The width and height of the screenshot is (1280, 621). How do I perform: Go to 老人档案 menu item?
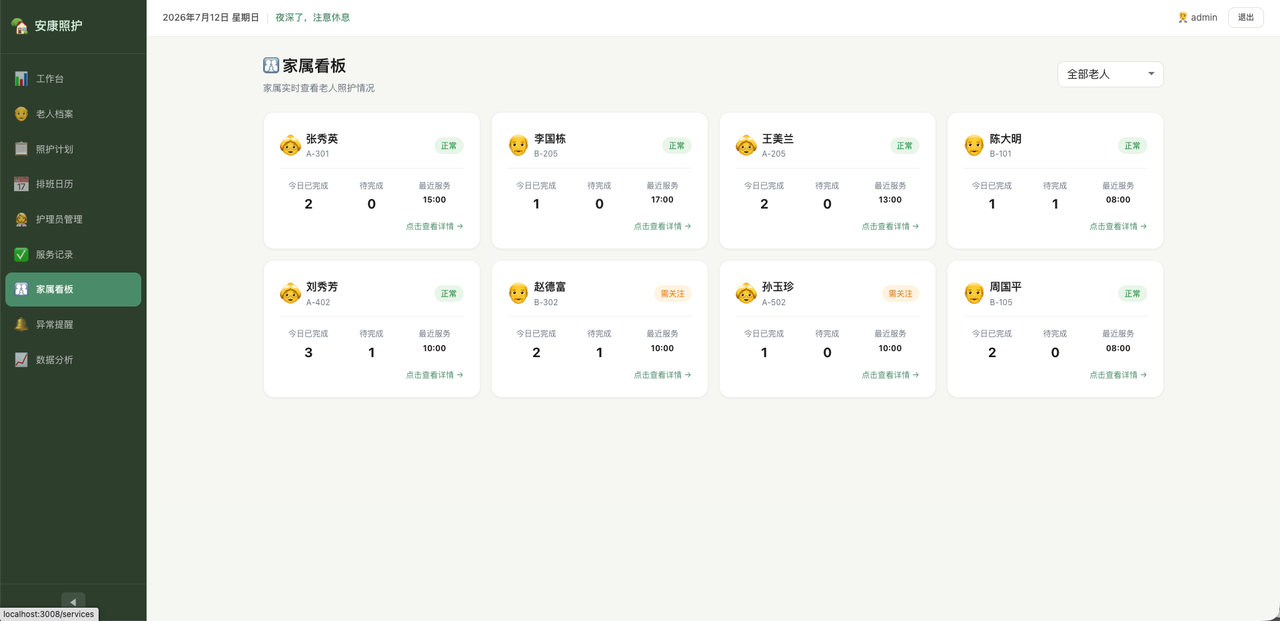click(73, 114)
